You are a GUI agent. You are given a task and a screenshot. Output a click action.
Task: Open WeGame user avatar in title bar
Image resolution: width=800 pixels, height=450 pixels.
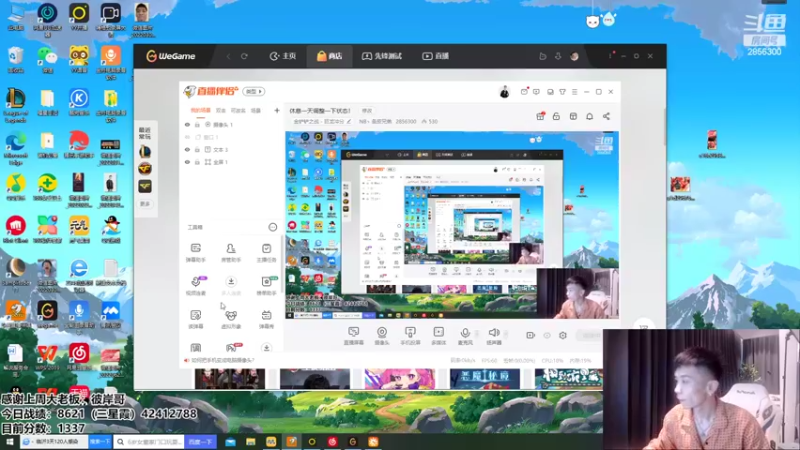coord(574,56)
